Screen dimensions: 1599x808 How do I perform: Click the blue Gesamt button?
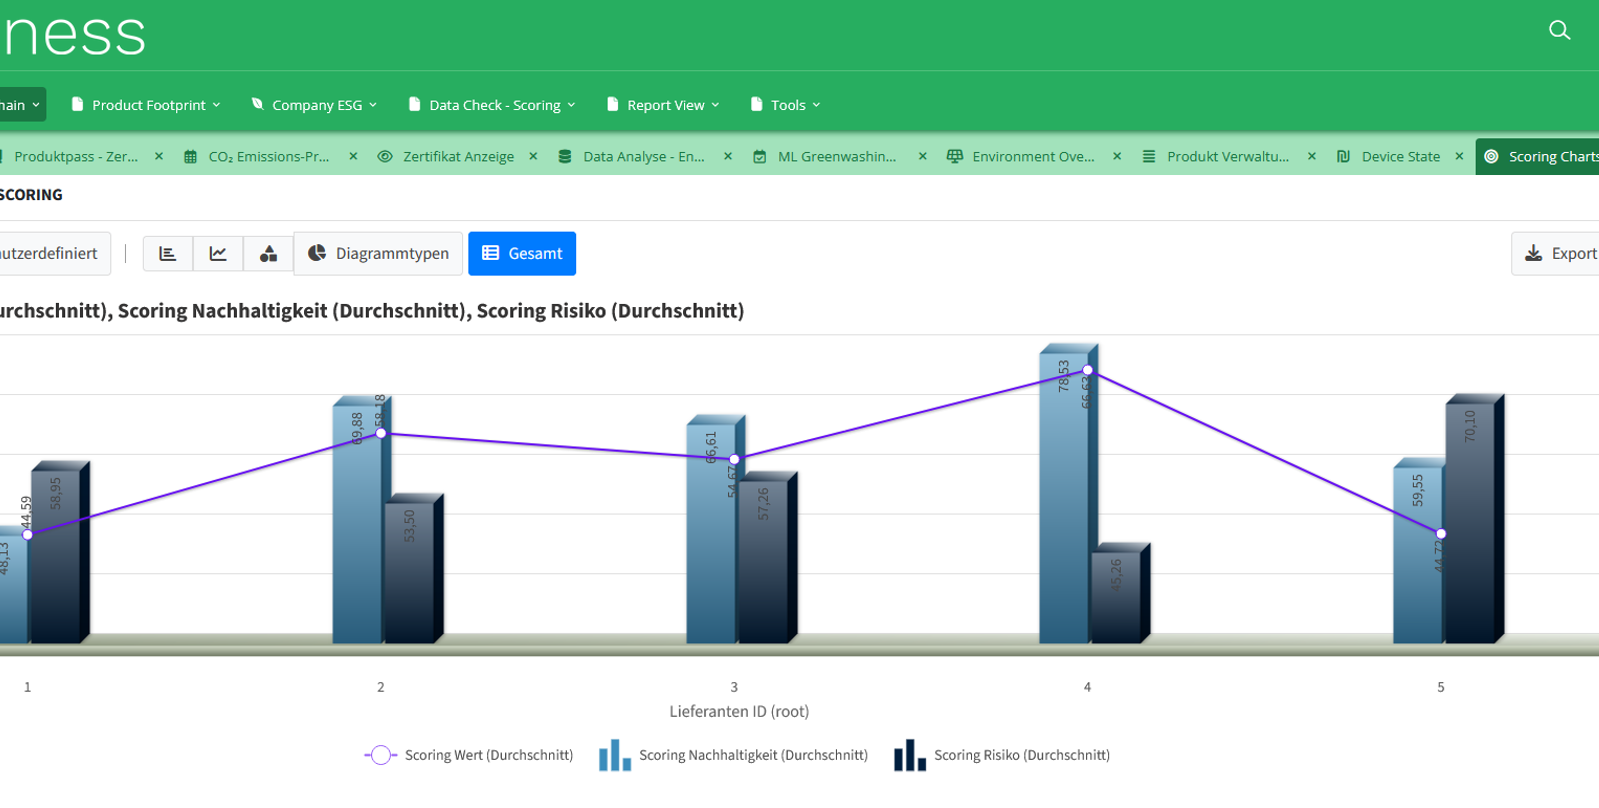[x=522, y=254]
